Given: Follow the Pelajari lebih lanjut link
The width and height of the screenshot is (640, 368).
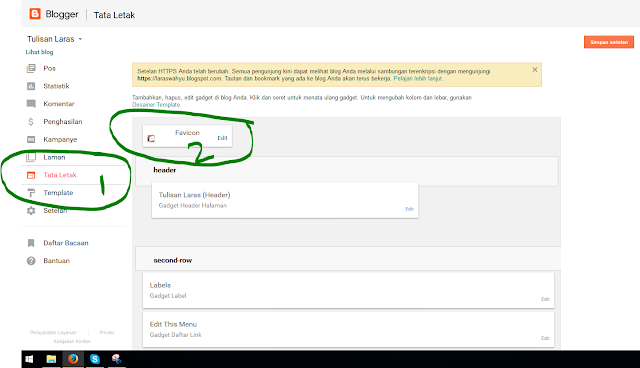Looking at the screenshot, I should (418, 78).
